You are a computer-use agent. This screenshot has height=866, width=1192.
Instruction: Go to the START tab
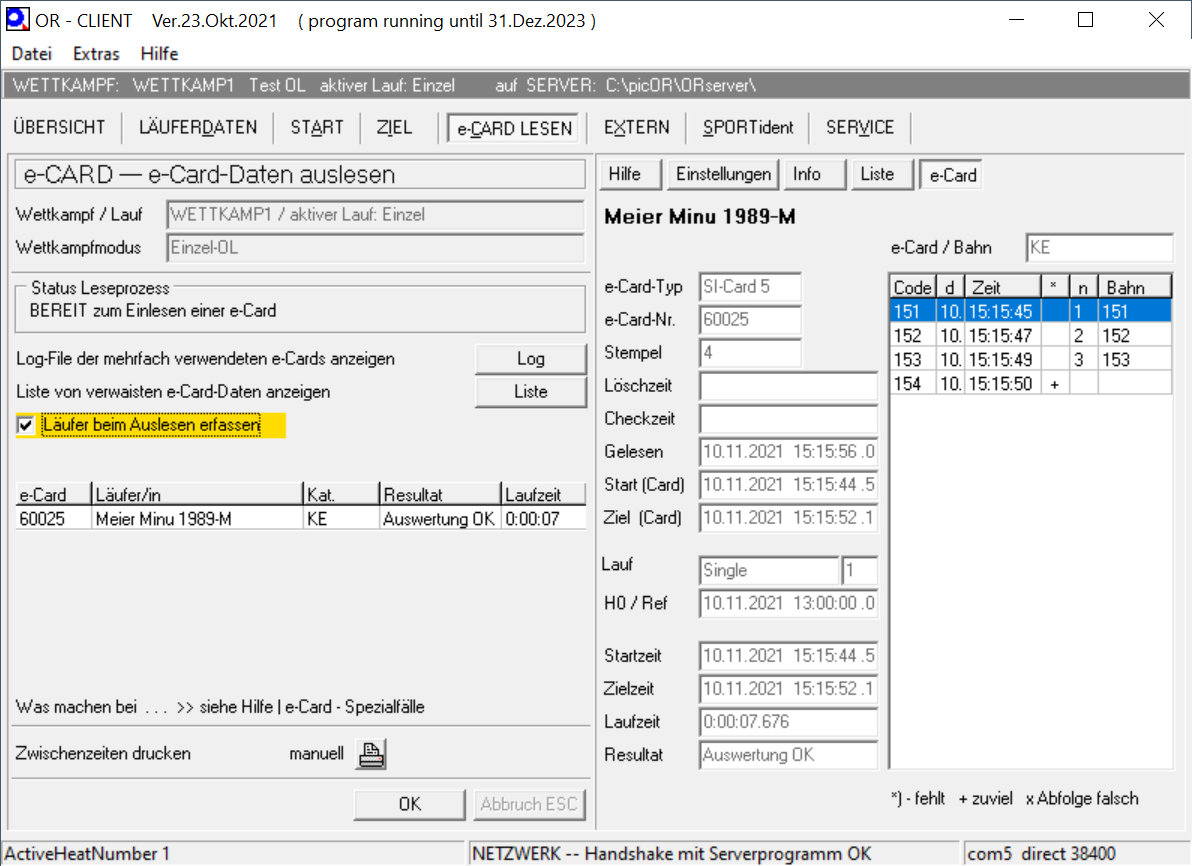(x=317, y=127)
